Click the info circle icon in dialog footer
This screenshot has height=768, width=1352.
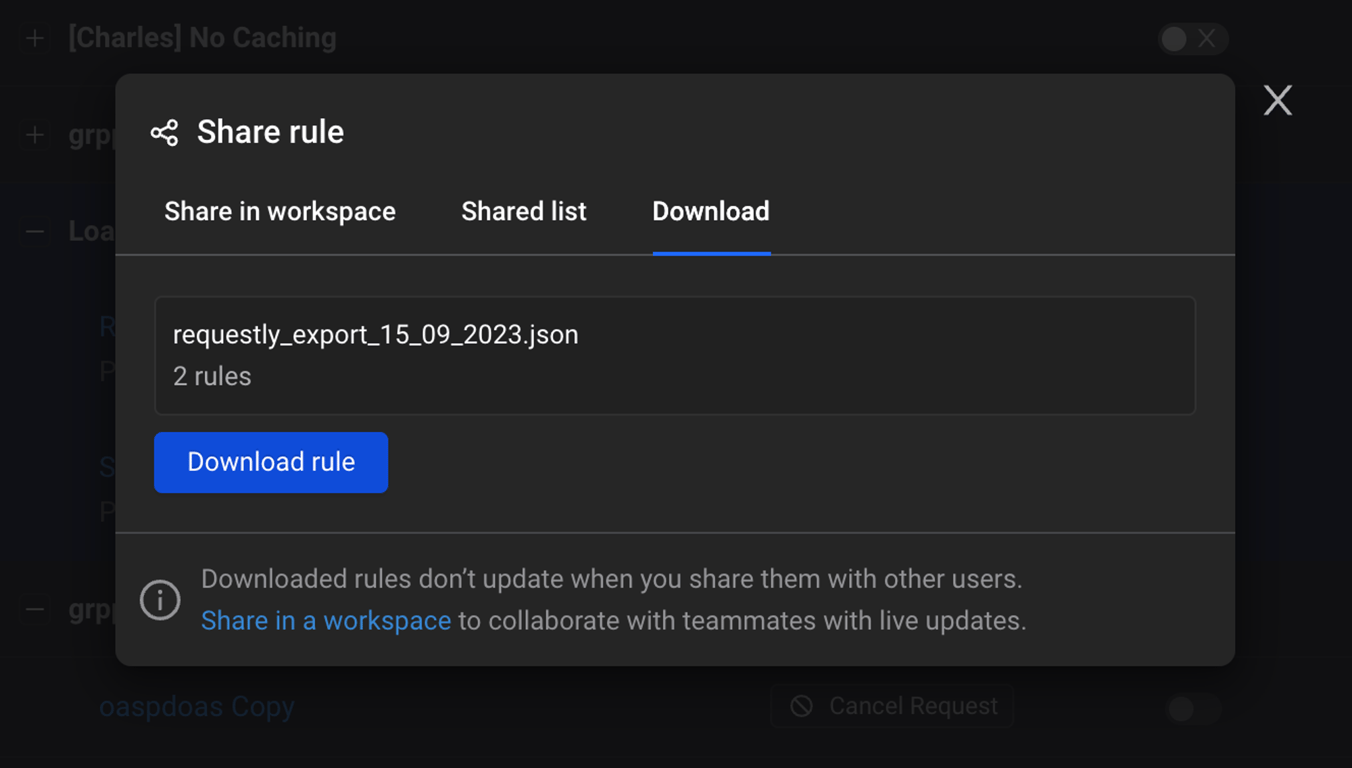tap(160, 600)
